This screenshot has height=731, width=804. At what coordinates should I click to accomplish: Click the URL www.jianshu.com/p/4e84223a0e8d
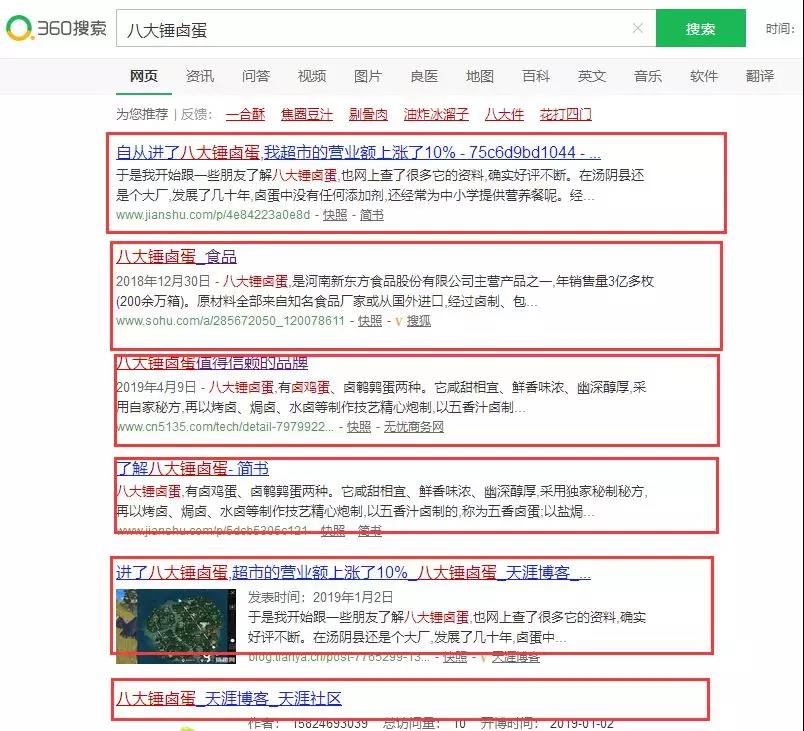click(x=213, y=215)
